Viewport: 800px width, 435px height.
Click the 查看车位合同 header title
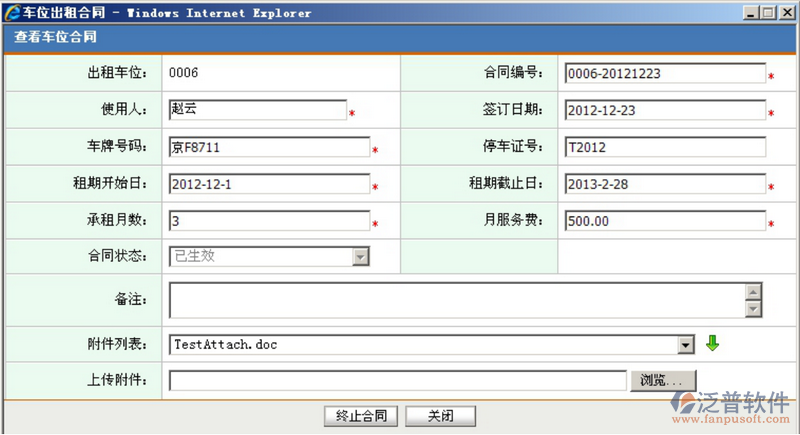click(55, 37)
